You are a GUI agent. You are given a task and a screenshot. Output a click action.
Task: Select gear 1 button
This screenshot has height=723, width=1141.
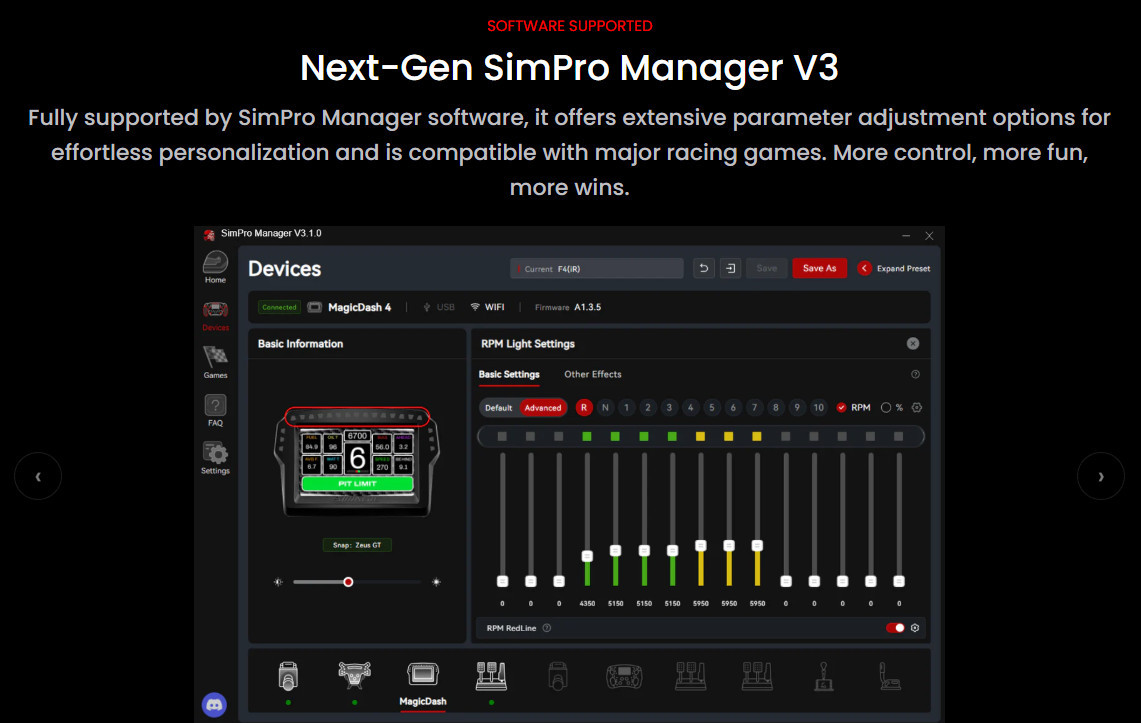(627, 407)
